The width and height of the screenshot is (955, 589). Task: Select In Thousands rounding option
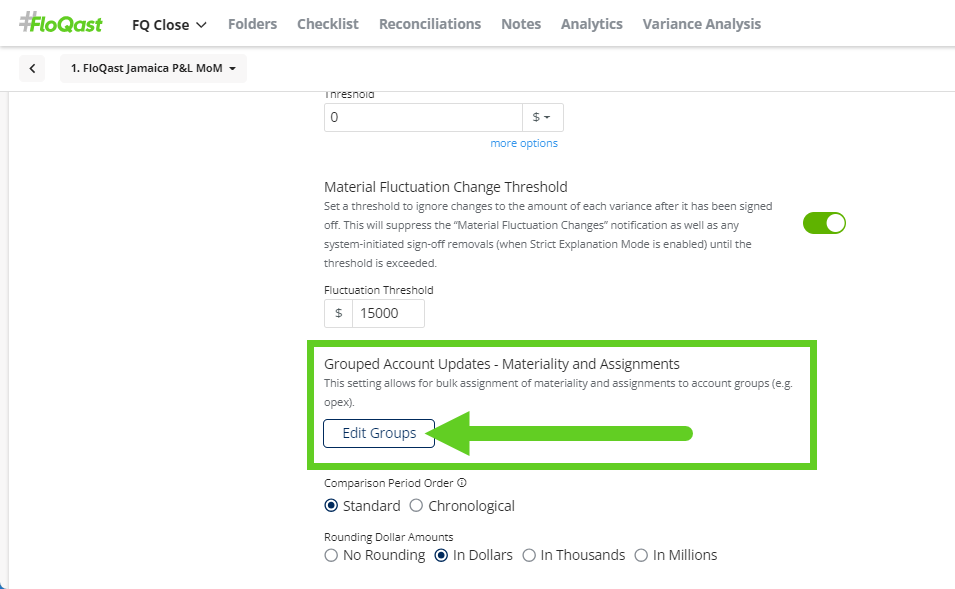click(530, 555)
